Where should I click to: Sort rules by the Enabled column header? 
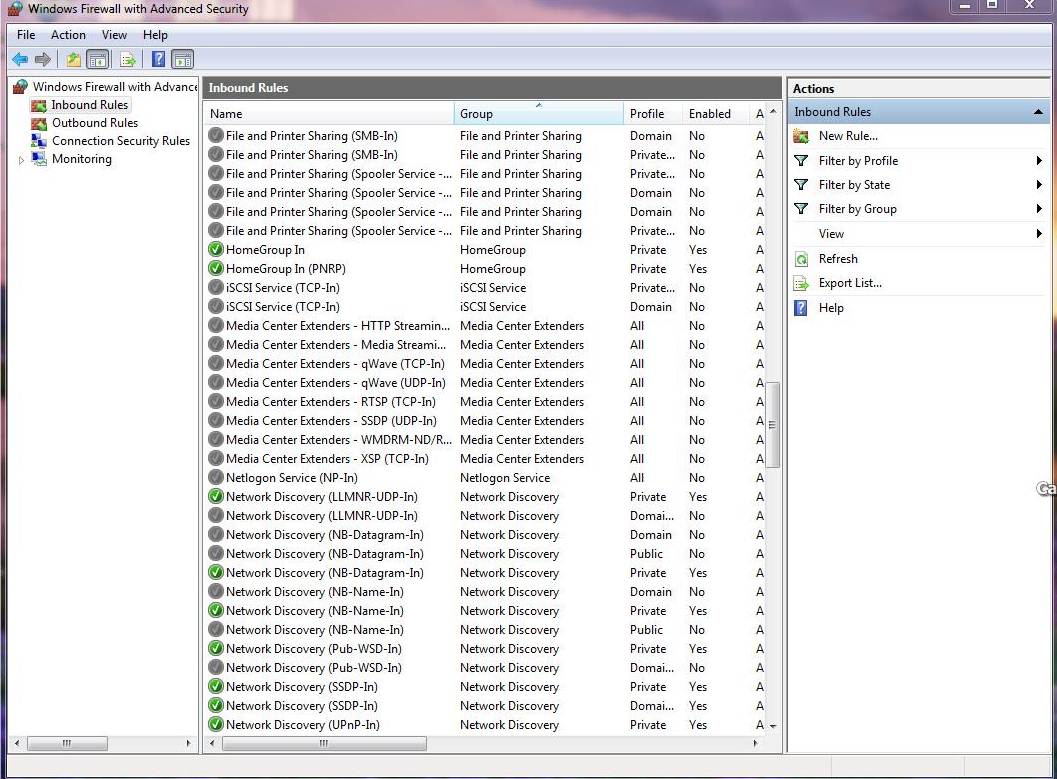tap(715, 114)
